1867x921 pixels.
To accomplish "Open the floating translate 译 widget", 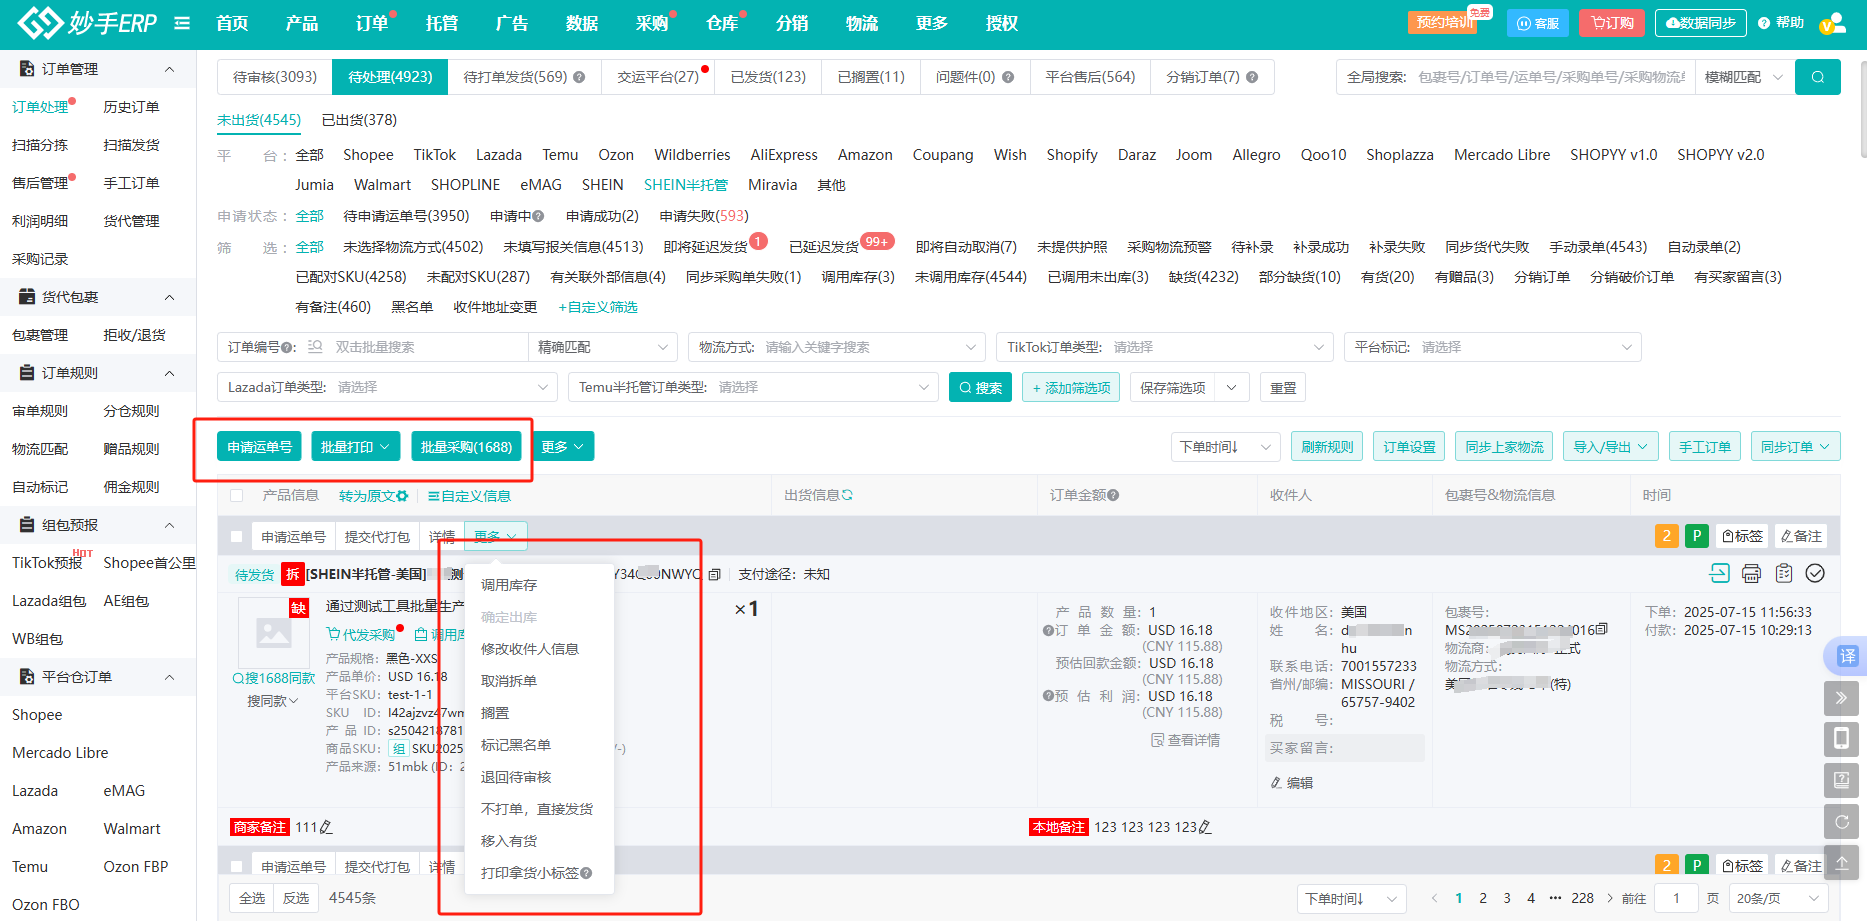I will pos(1846,656).
